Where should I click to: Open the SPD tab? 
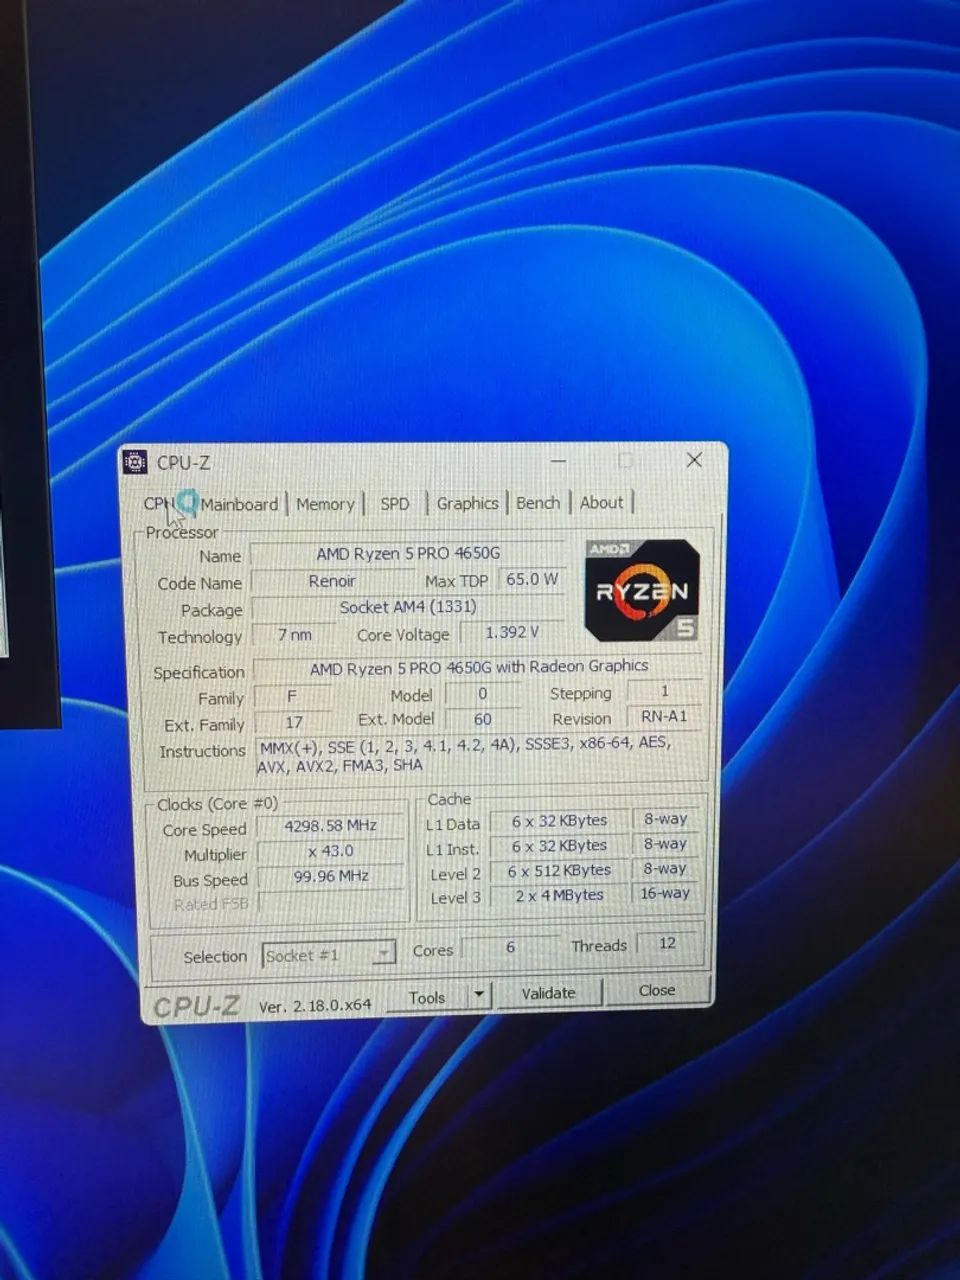tap(395, 504)
